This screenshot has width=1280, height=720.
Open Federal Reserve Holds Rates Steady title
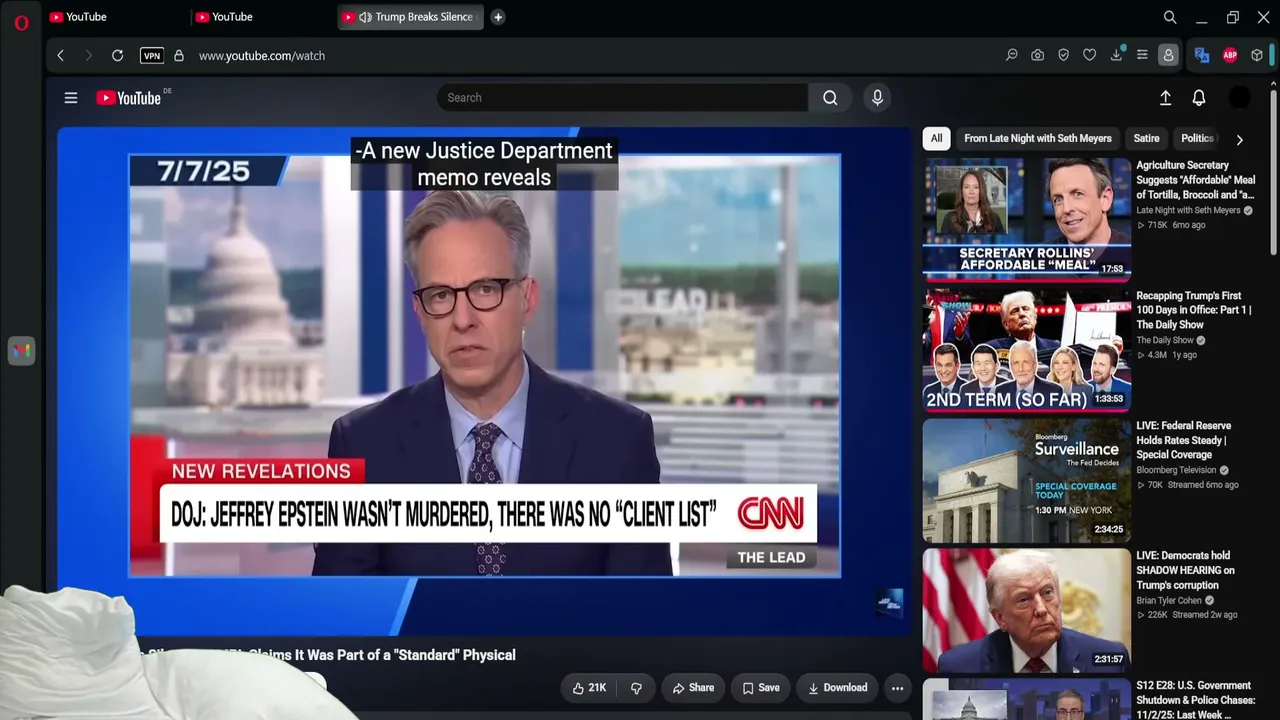click(1183, 440)
